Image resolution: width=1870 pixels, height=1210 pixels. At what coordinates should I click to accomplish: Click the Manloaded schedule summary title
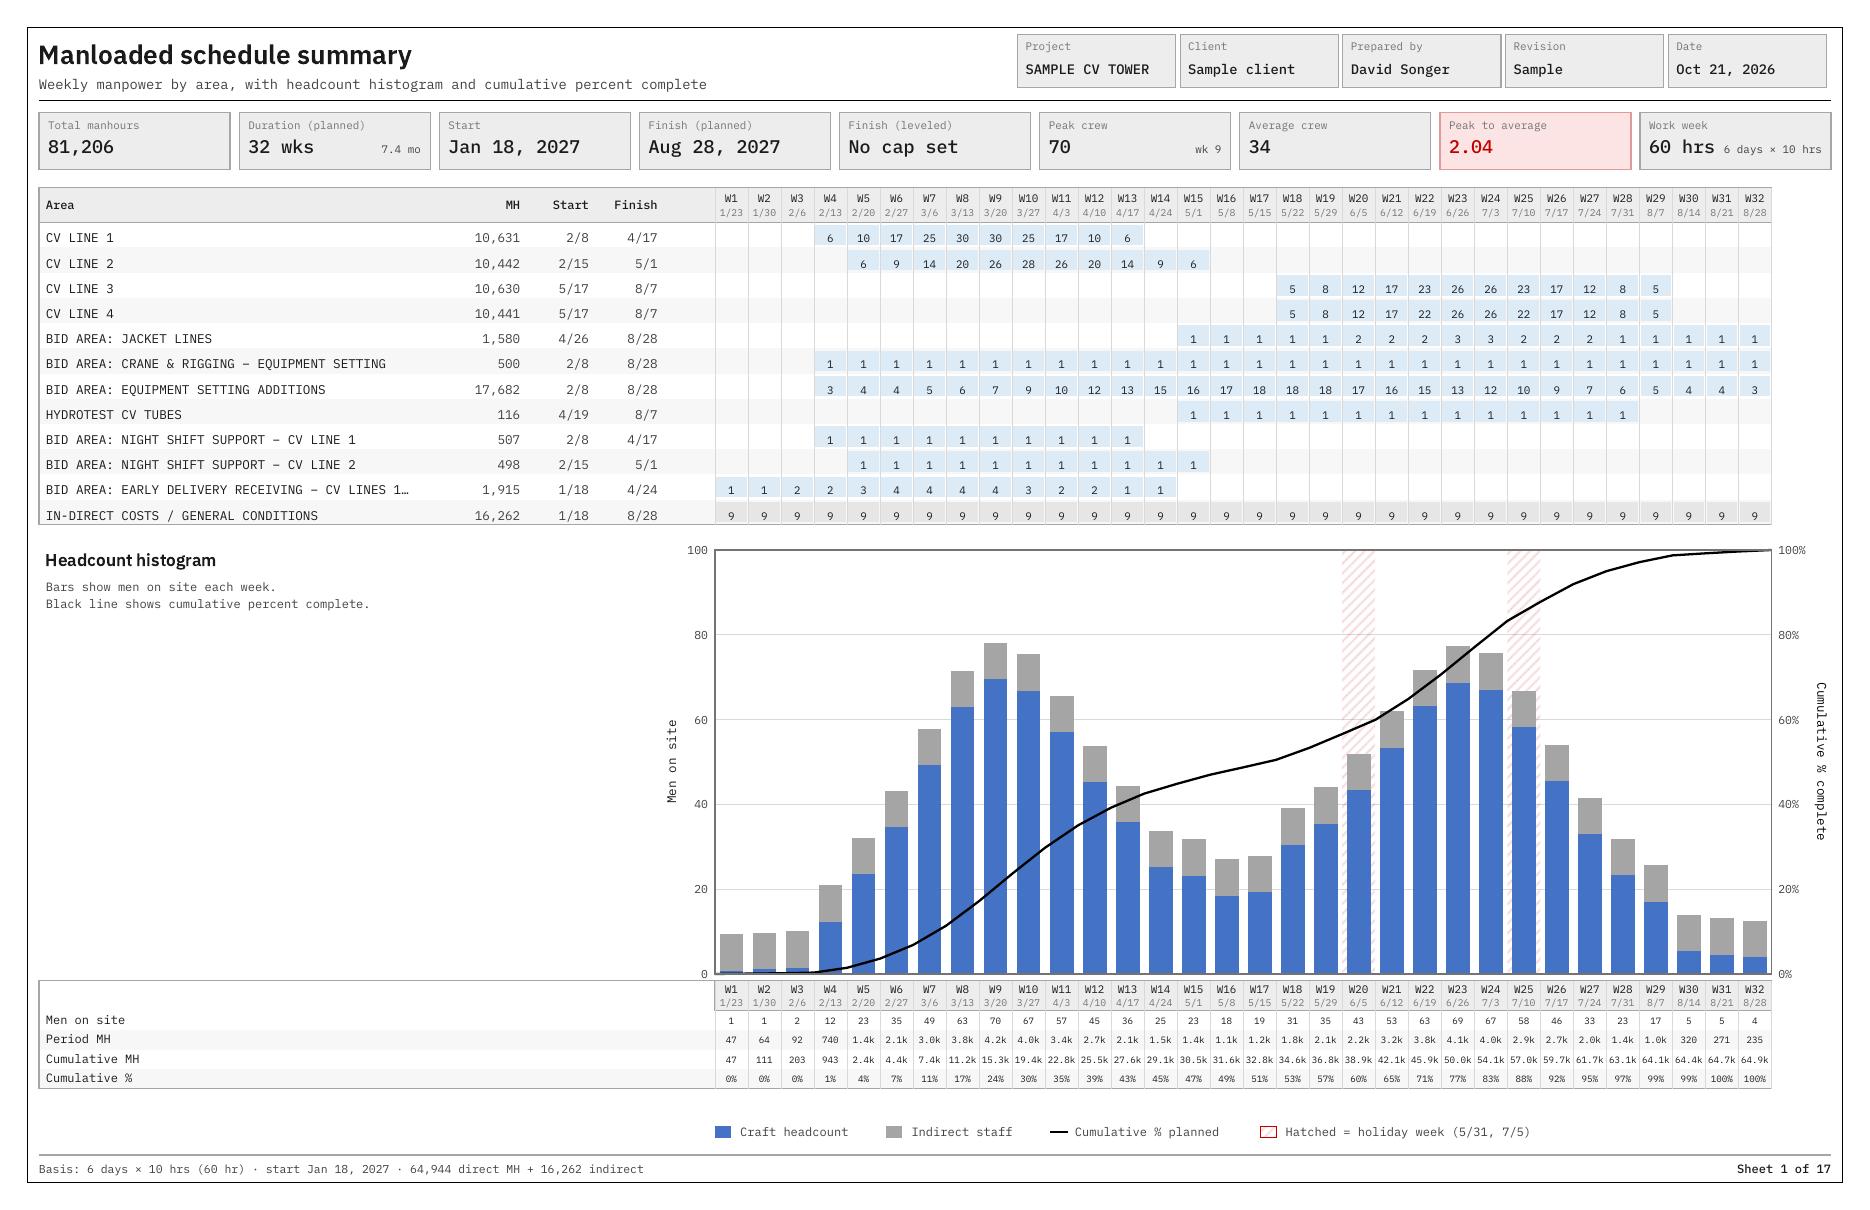225,55
